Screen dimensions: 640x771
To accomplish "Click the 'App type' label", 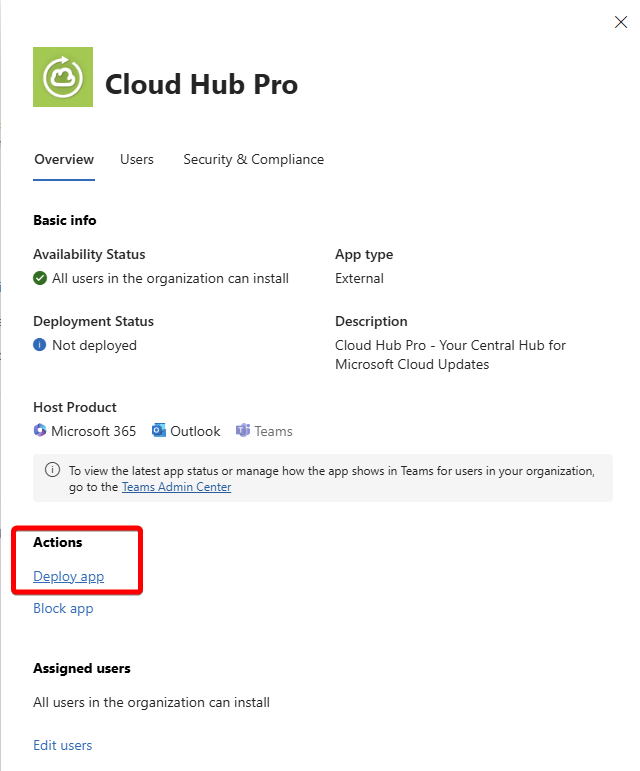I will click(364, 255).
